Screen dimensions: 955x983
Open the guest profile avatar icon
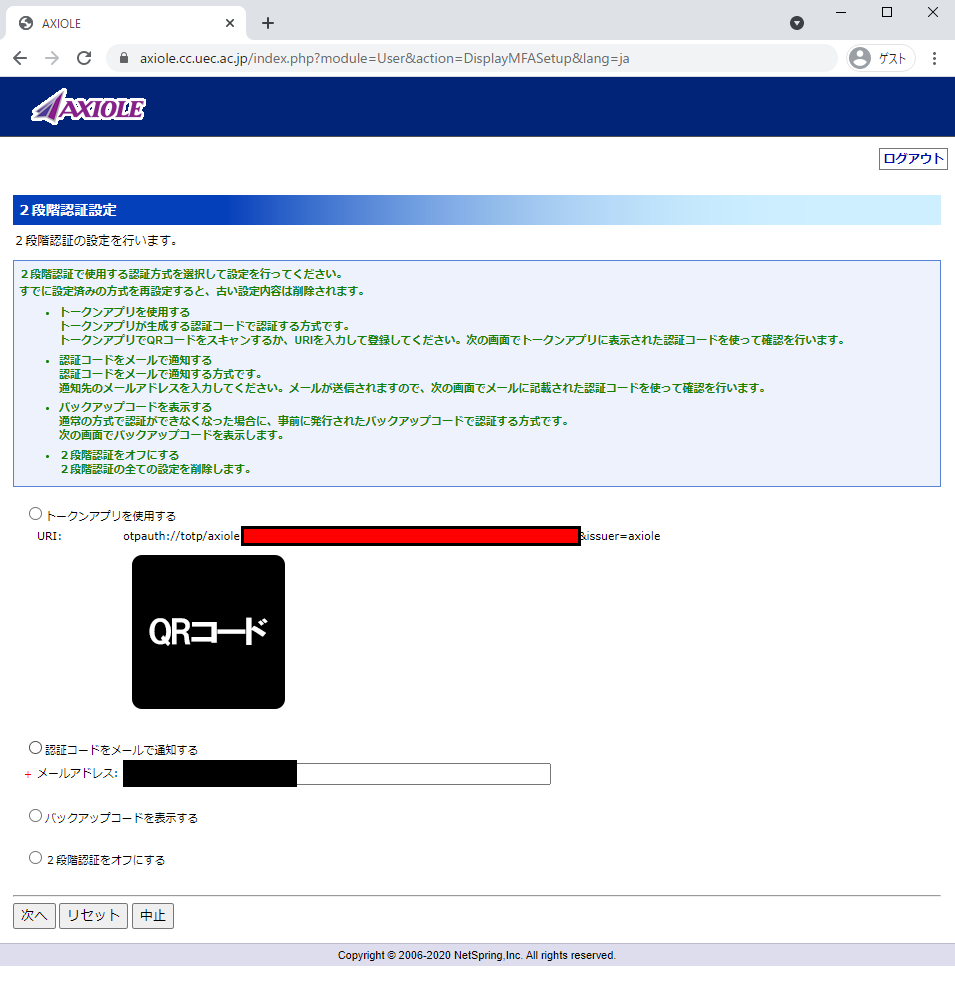point(860,58)
